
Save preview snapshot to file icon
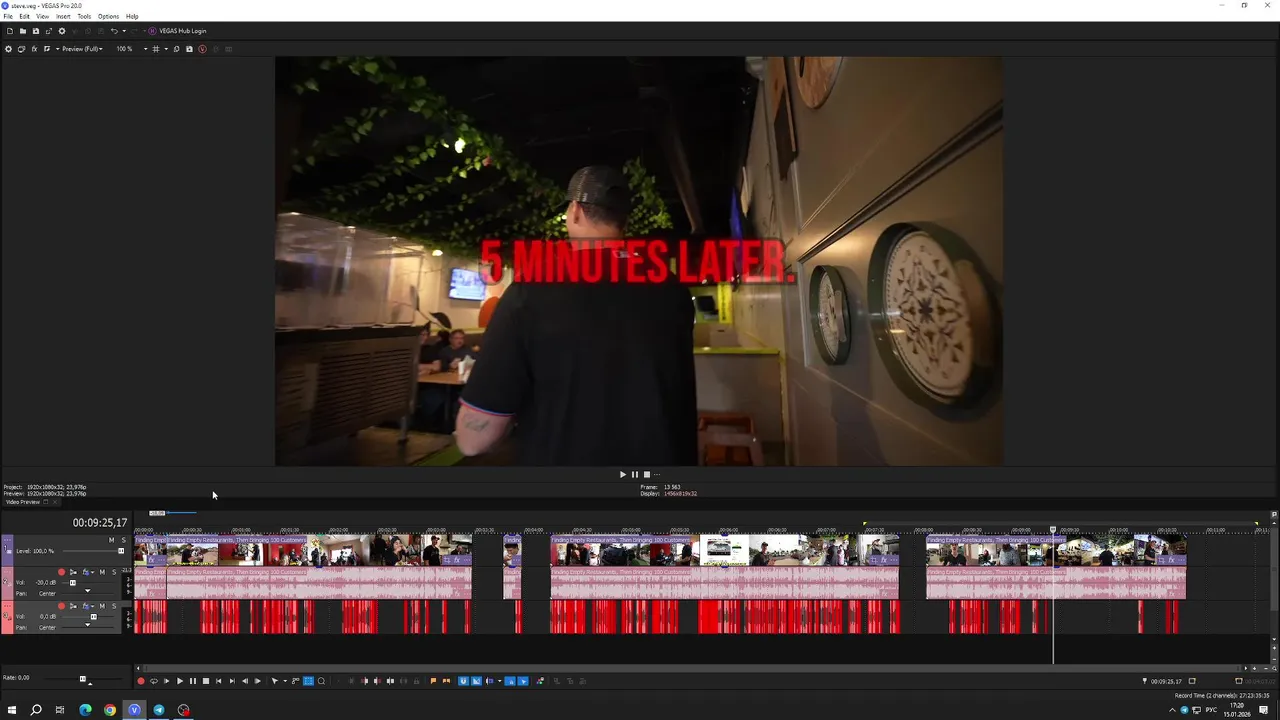(189, 49)
